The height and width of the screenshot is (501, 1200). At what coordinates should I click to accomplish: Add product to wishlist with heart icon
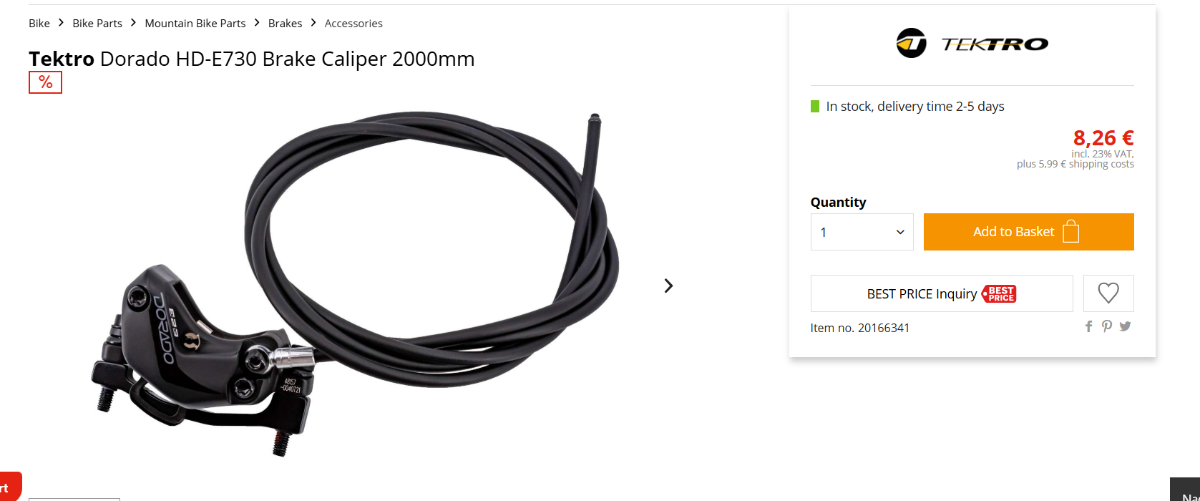(1108, 293)
